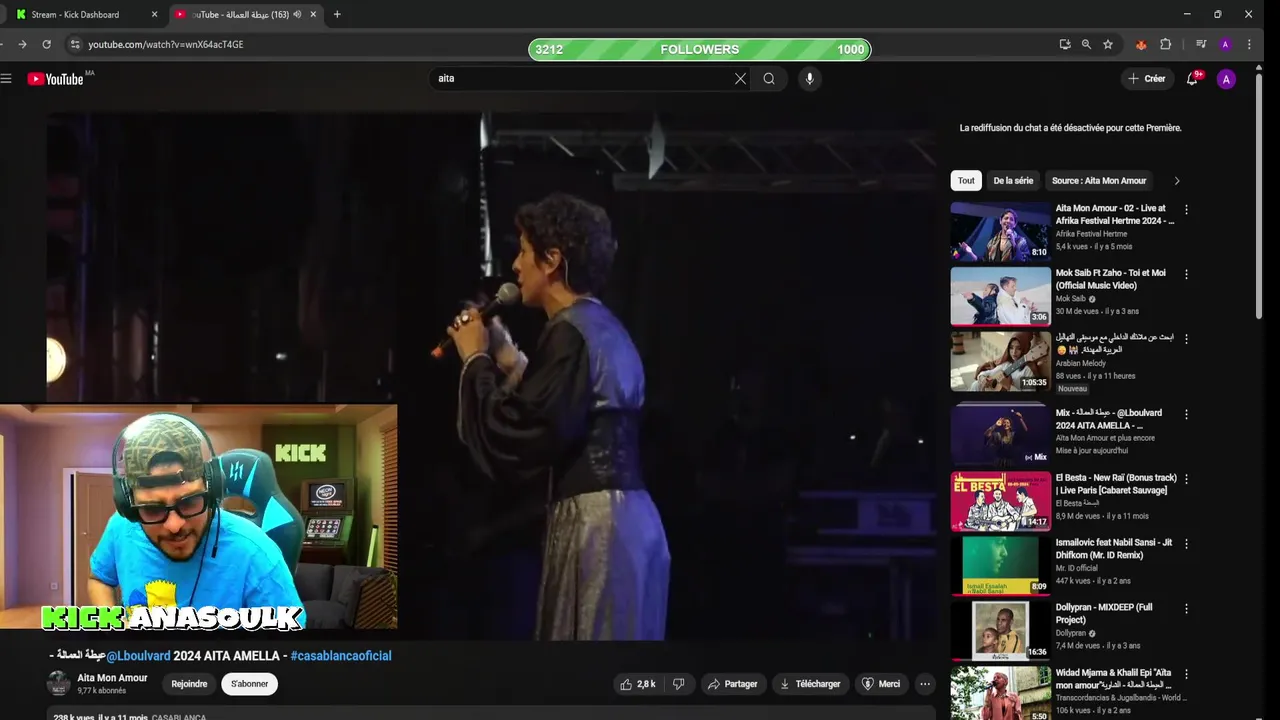
Task: Close the YouTube tab
Action: (x=313, y=14)
